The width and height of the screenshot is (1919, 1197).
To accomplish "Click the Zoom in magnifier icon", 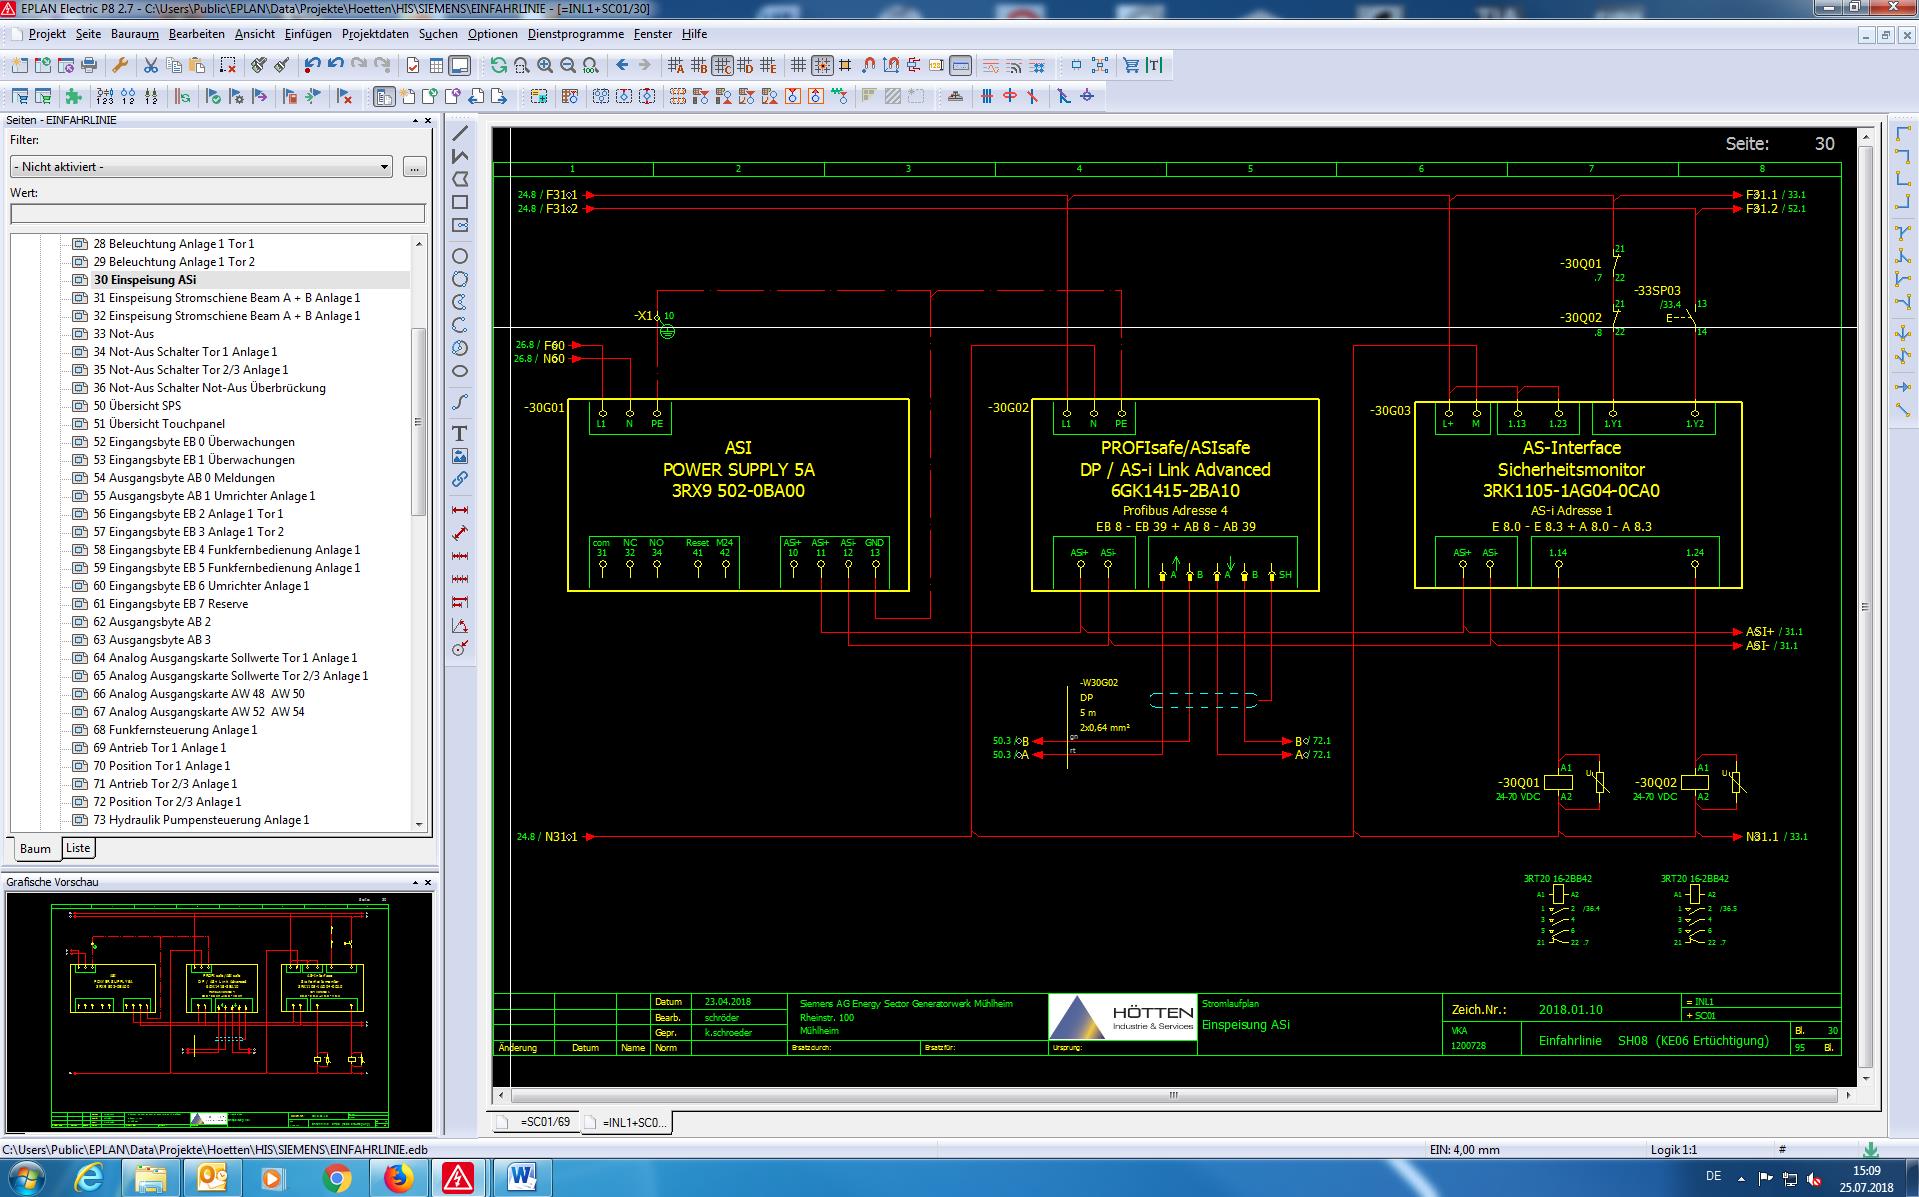I will point(545,66).
